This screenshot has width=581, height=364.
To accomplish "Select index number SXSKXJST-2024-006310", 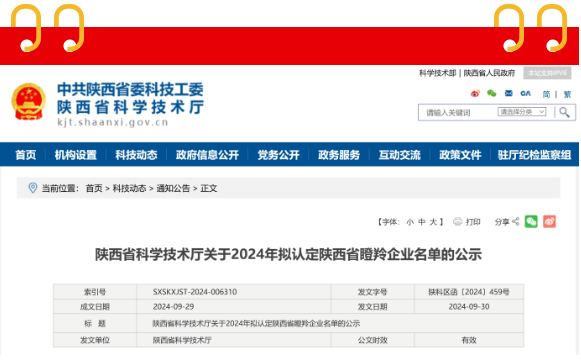I will (x=195, y=292).
